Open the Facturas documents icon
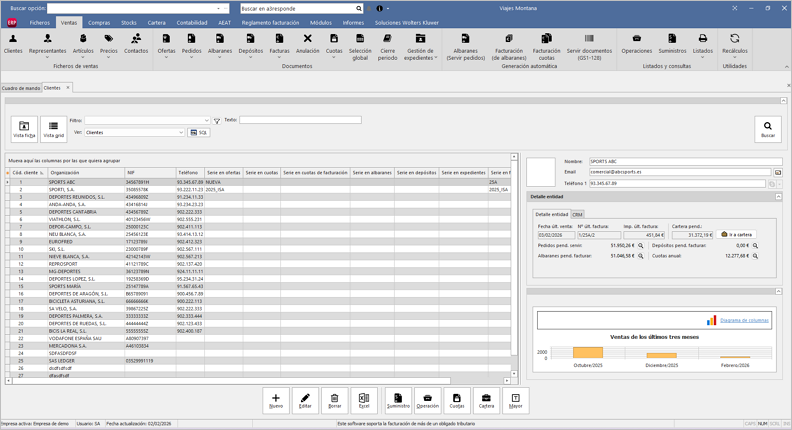792x430 pixels. pyautogui.click(x=279, y=45)
